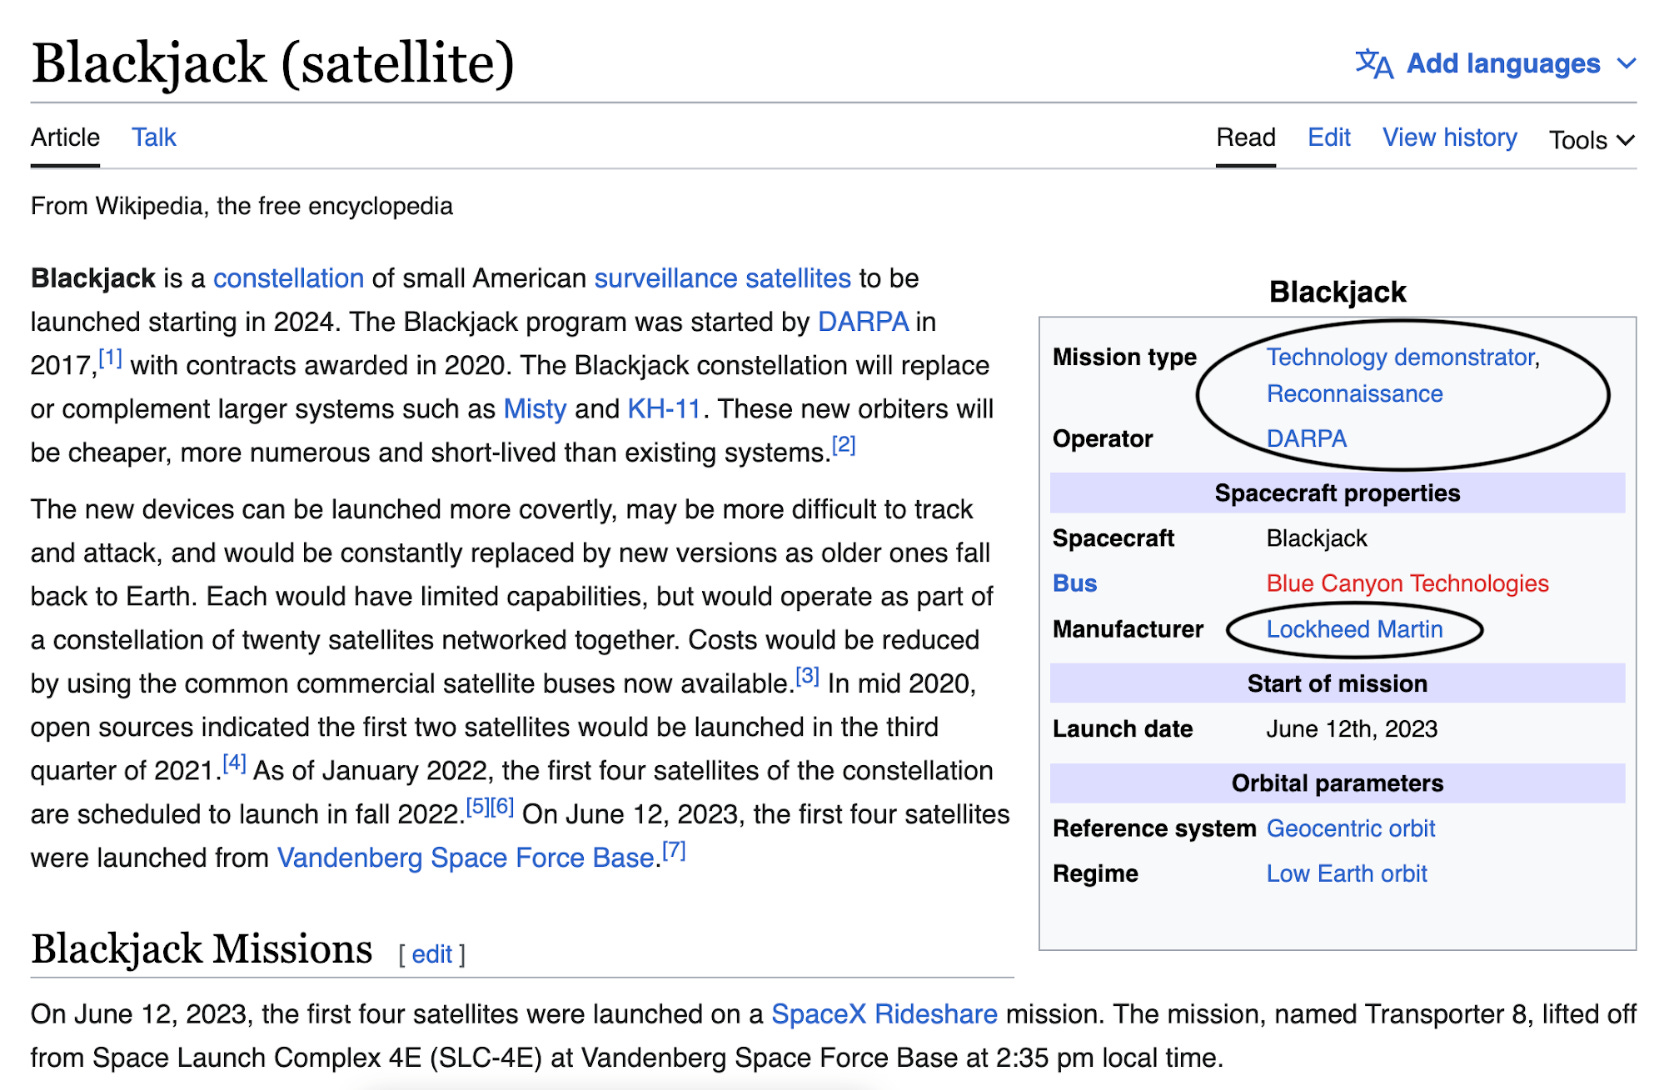Image resolution: width=1664 pixels, height=1090 pixels.
Task: Open the Edit tab
Action: coord(1329,137)
